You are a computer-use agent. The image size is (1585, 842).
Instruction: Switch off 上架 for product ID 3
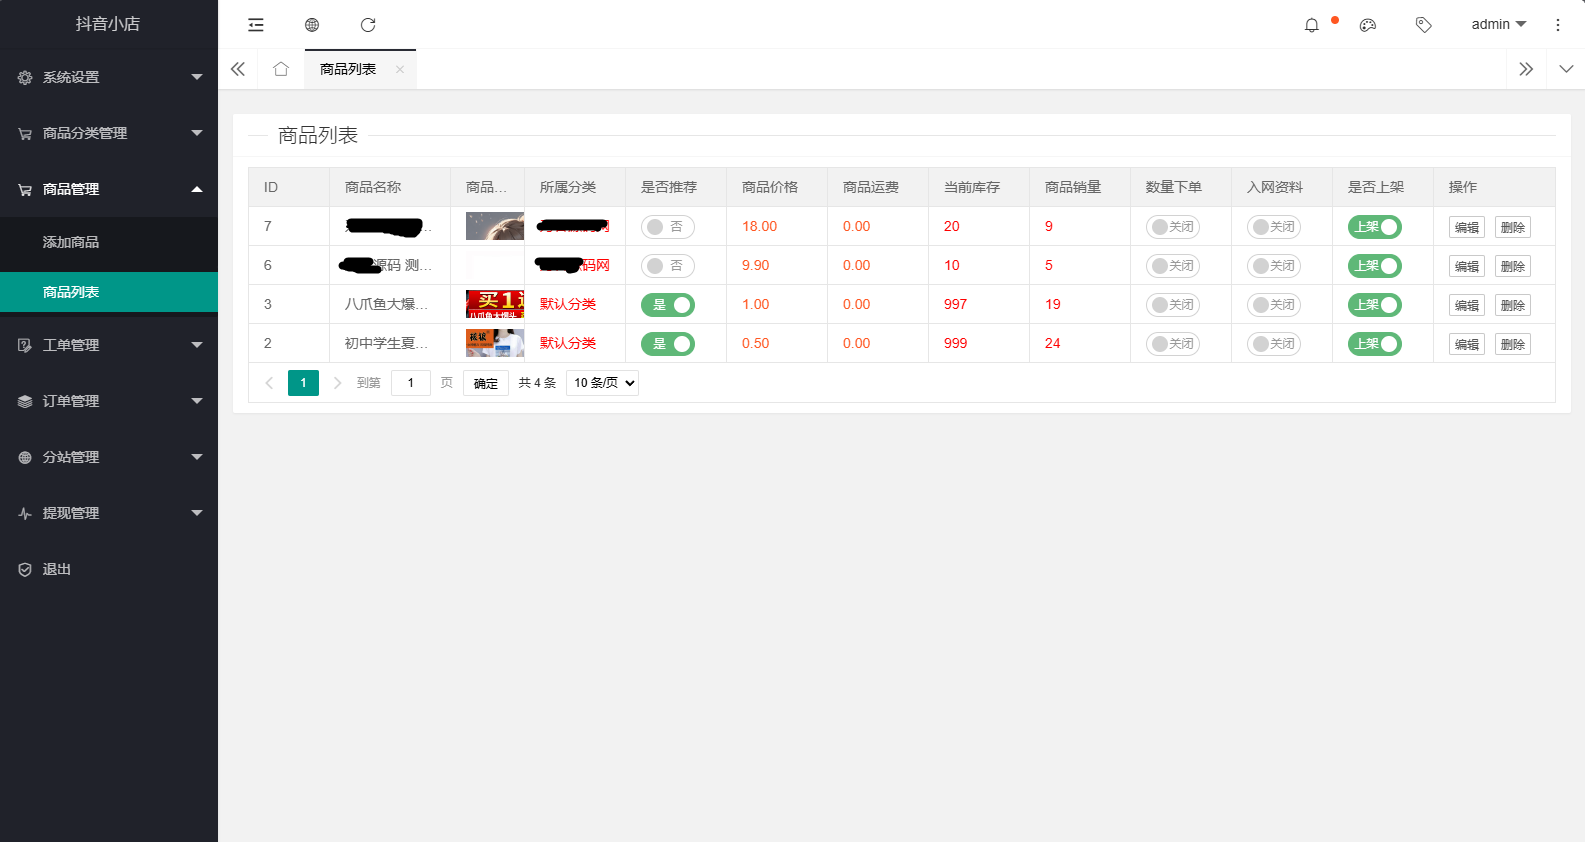point(1375,305)
